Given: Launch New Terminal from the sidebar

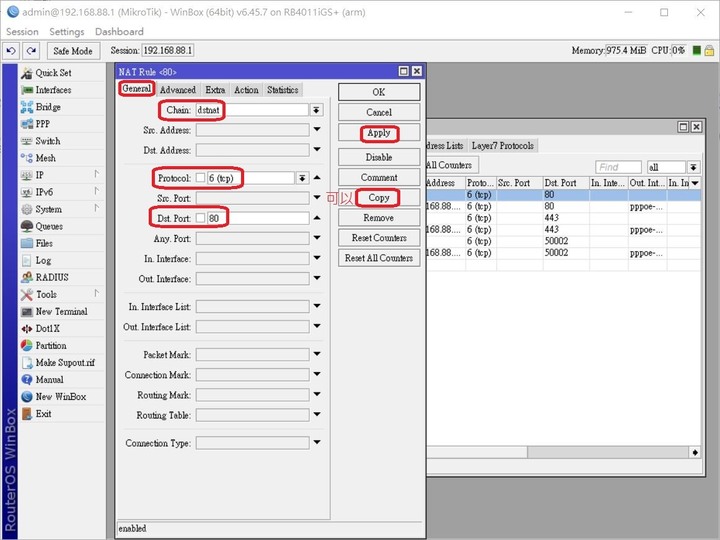Looking at the screenshot, I should (61, 311).
